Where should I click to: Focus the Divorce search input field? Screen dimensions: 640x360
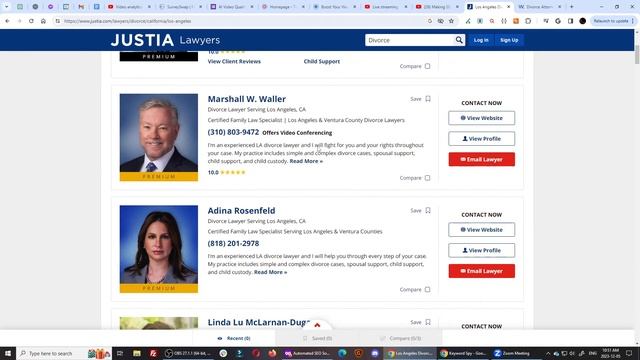pos(410,40)
